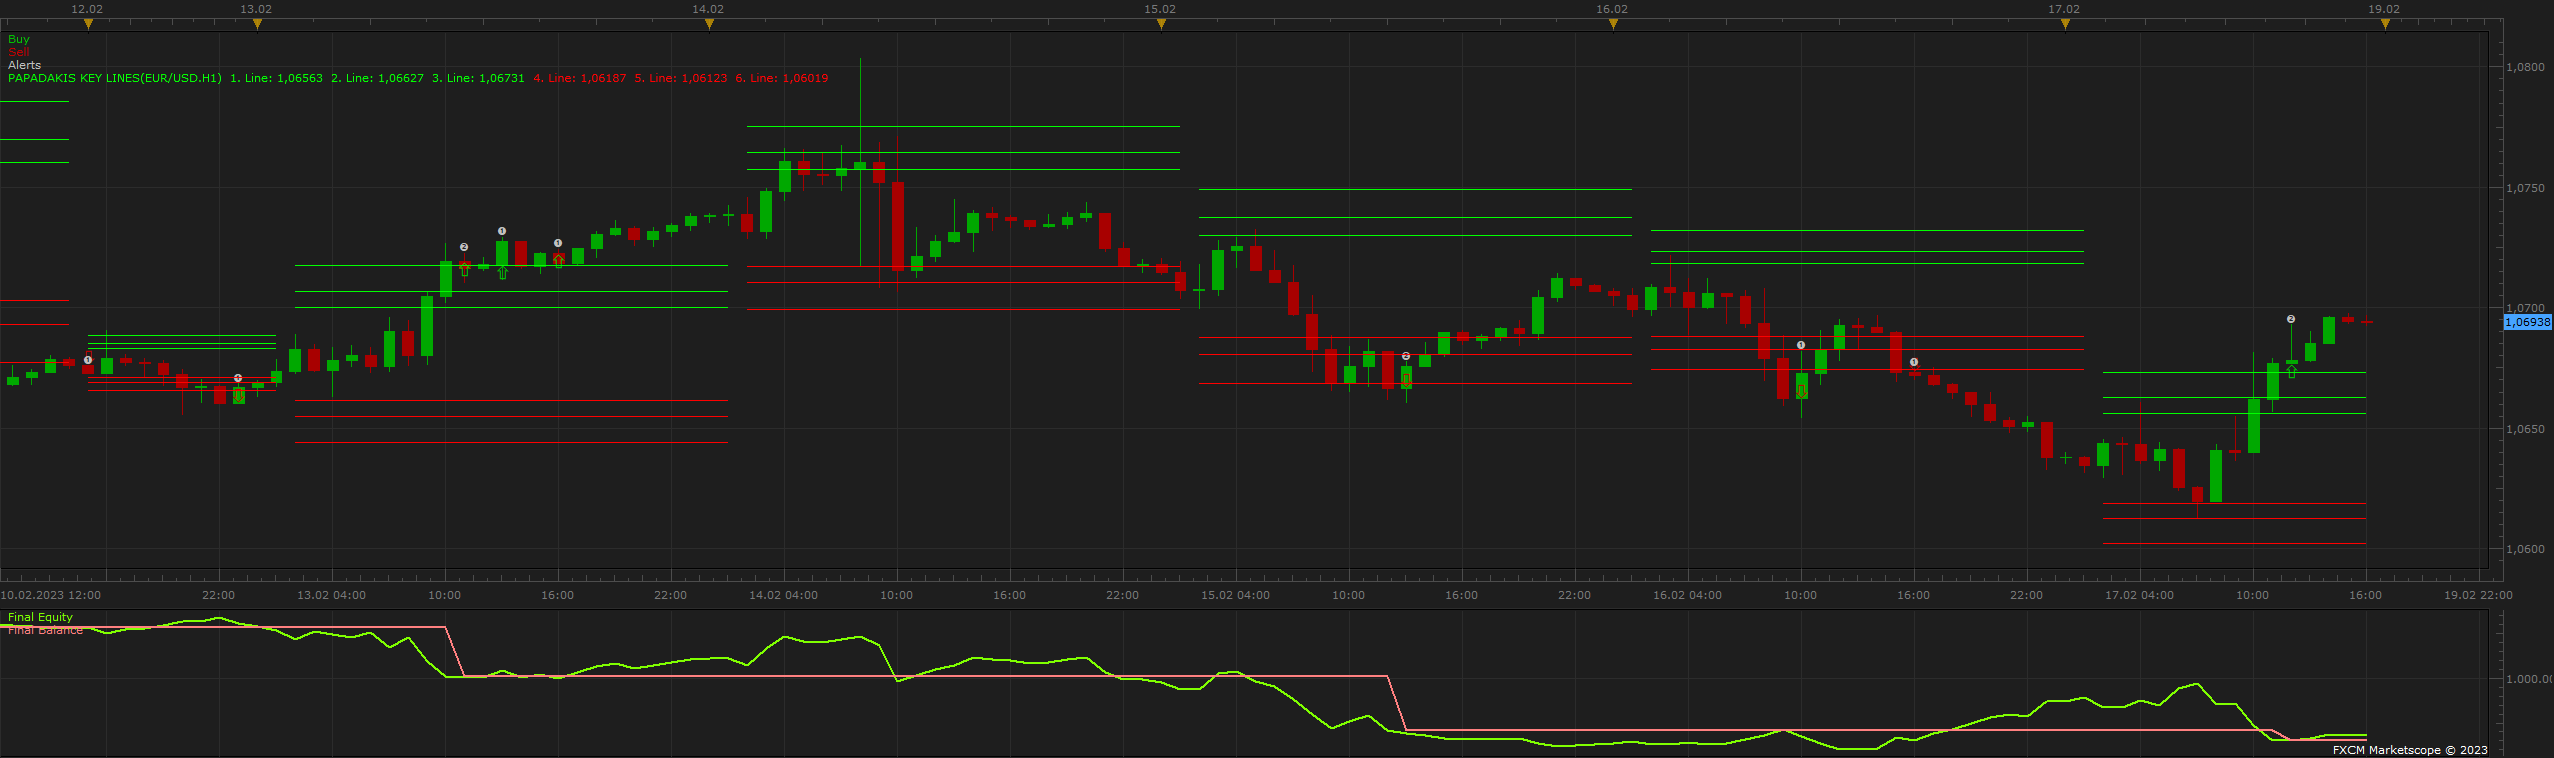2554x758 pixels.
Task: Click the '17.02 04:00' time axis label
Action: (2139, 595)
